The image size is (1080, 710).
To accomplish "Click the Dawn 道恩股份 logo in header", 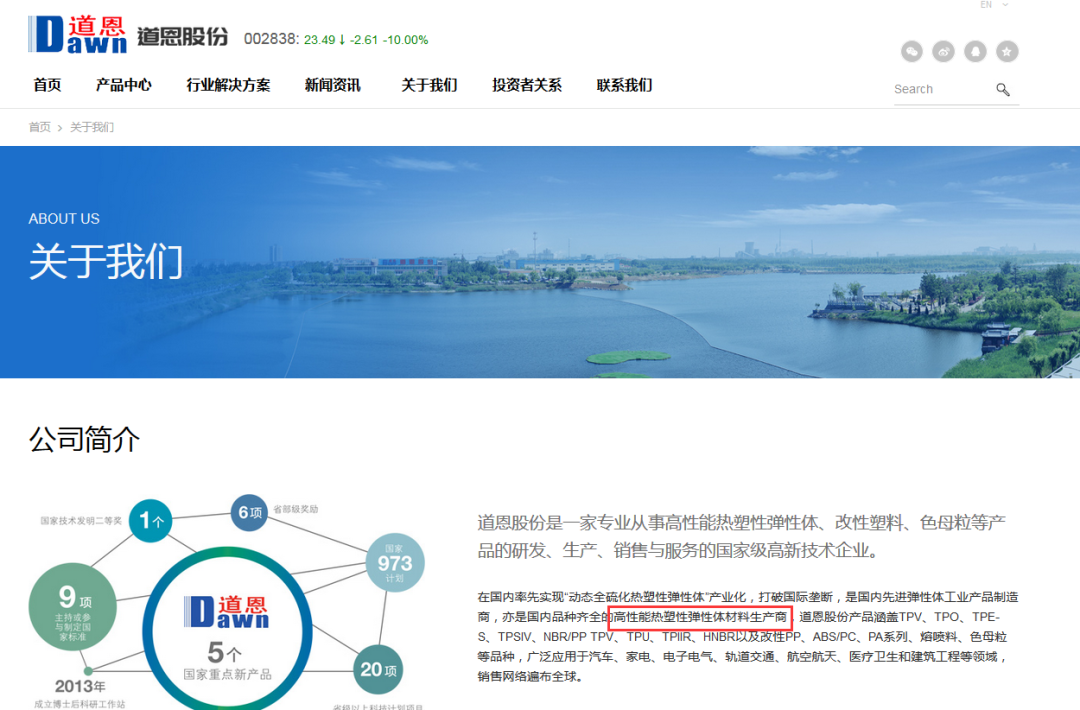I will tap(128, 34).
